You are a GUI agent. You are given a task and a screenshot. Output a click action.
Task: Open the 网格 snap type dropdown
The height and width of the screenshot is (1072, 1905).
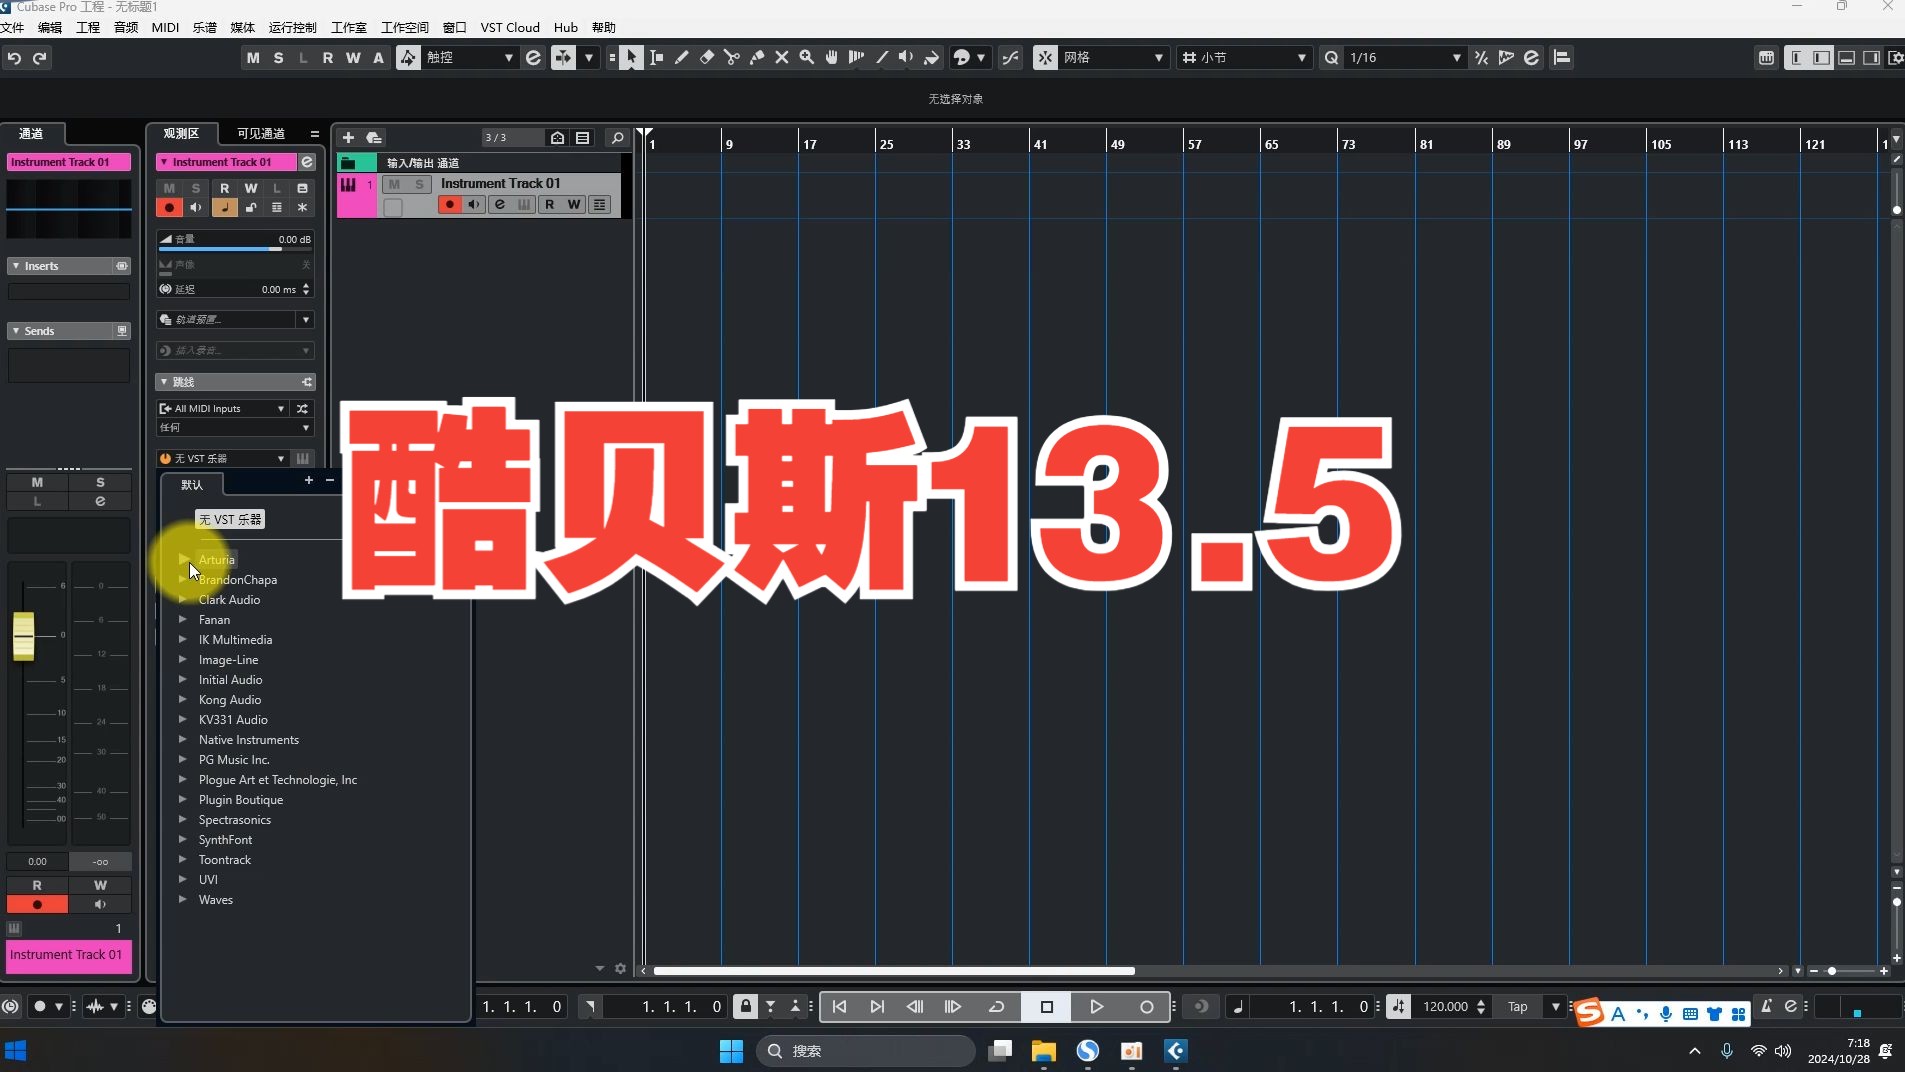click(x=1114, y=58)
